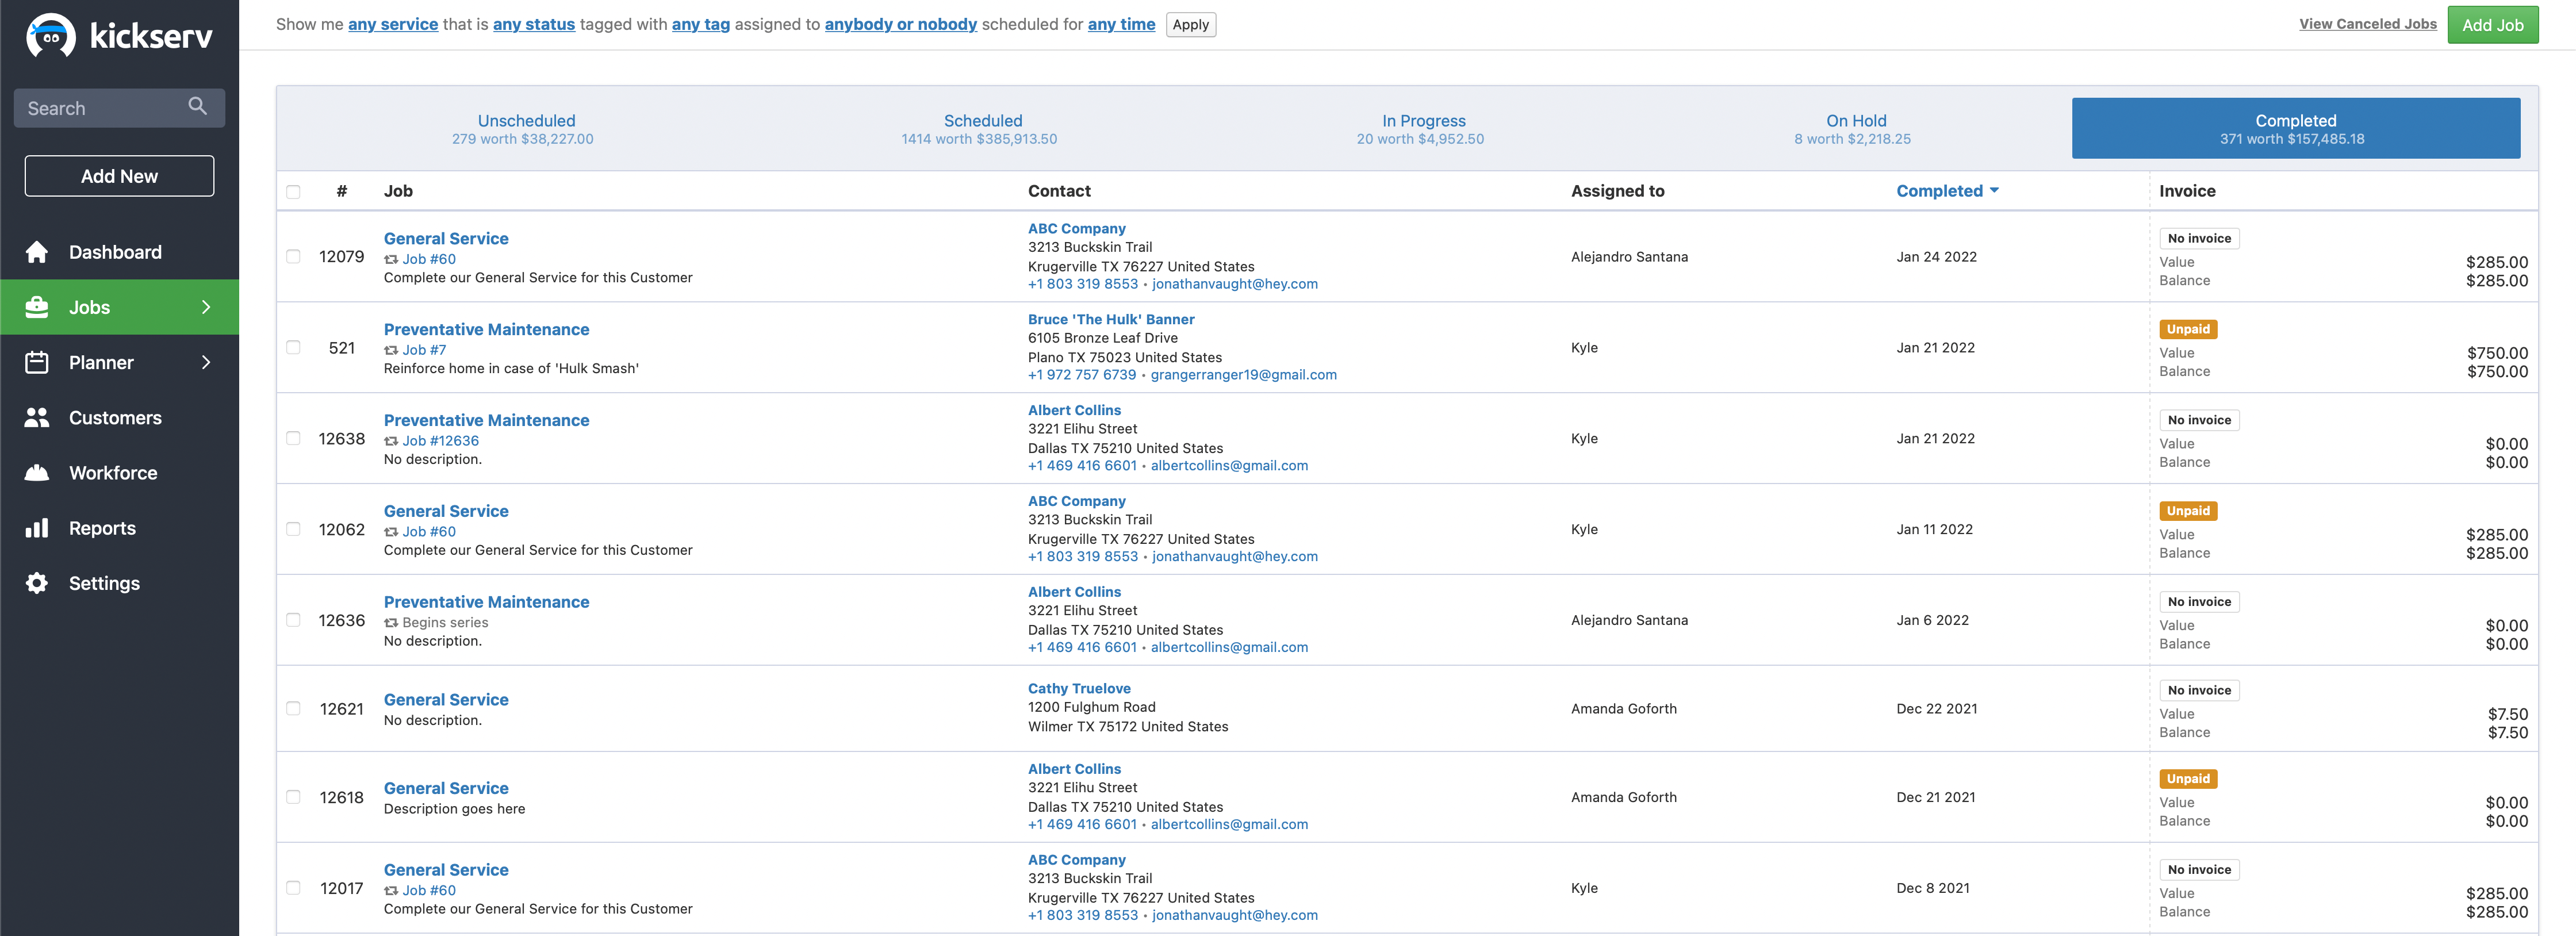2576x936 pixels.
Task: Open Cathy Truelove contact link
Action: (1079, 688)
